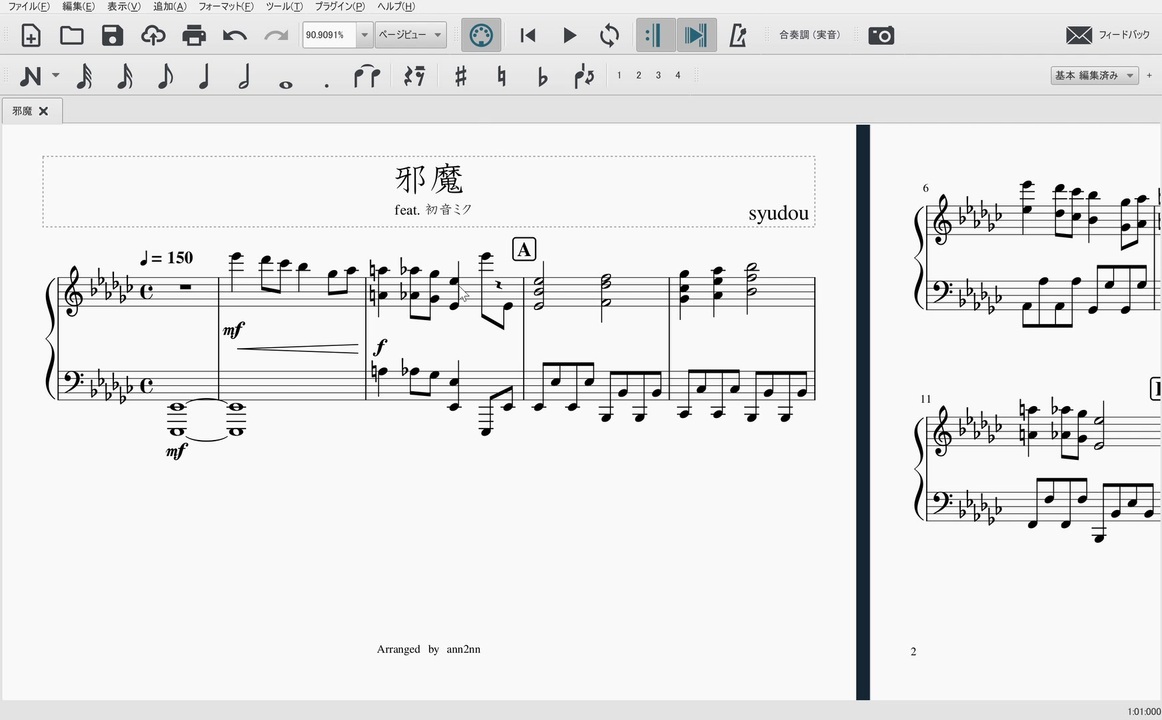Close the 邪魔 score tab
This screenshot has width=1162, height=720.
pos(44,111)
